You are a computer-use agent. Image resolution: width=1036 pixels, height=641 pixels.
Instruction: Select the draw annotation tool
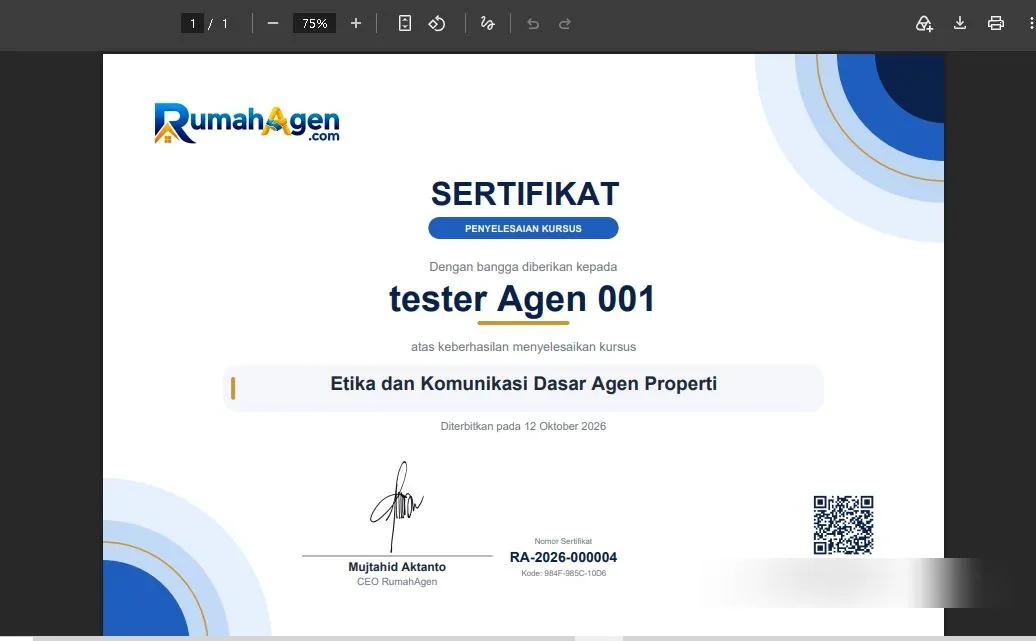pos(488,24)
